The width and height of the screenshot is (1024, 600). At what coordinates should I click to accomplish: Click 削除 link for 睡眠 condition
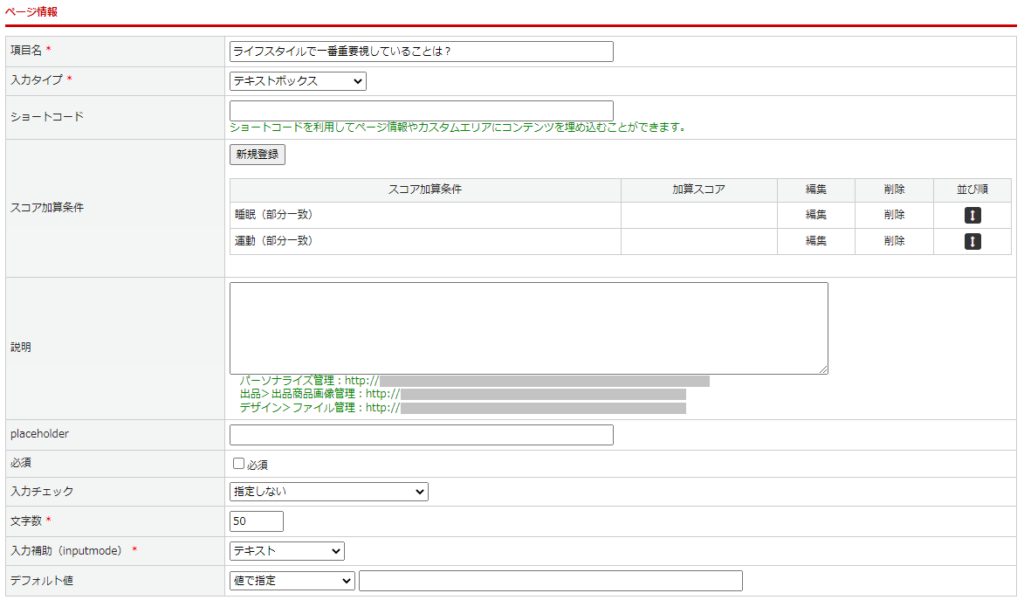click(894, 215)
